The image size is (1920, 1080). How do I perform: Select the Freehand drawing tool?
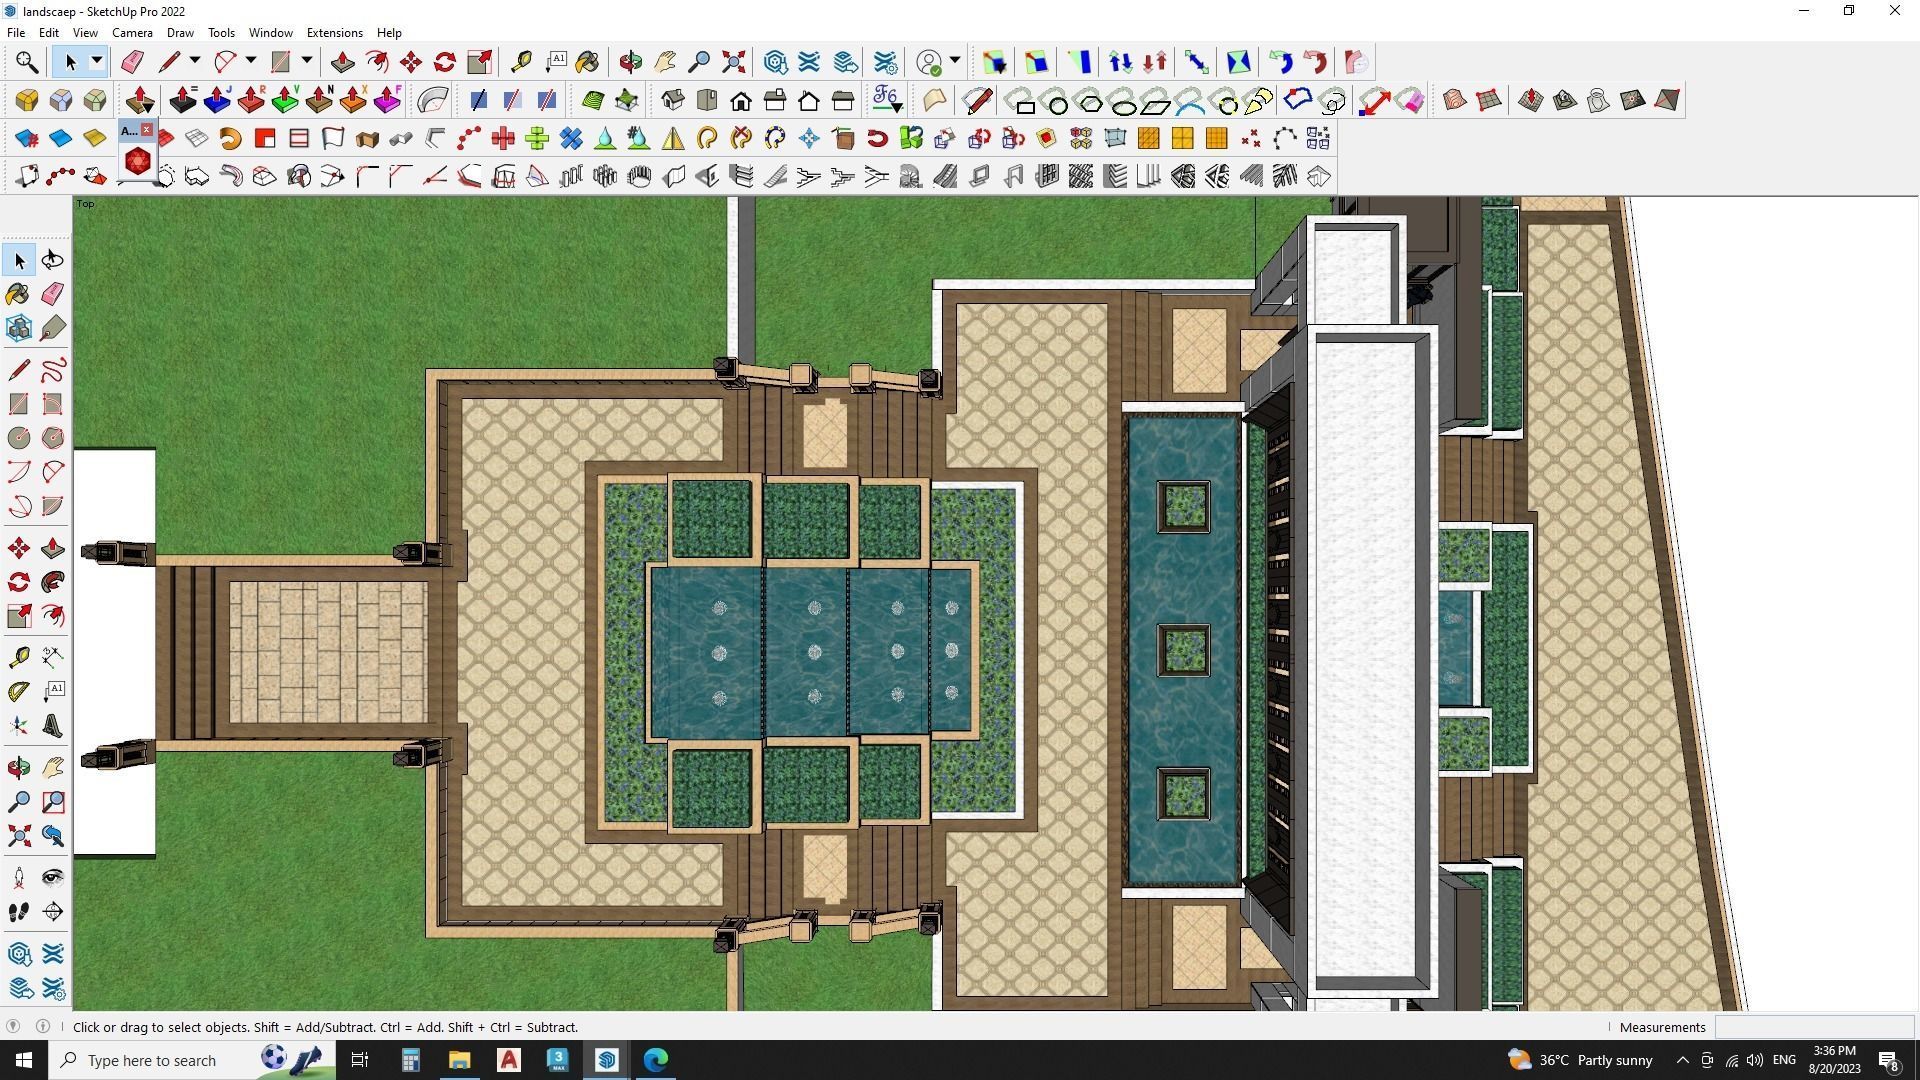[53, 370]
